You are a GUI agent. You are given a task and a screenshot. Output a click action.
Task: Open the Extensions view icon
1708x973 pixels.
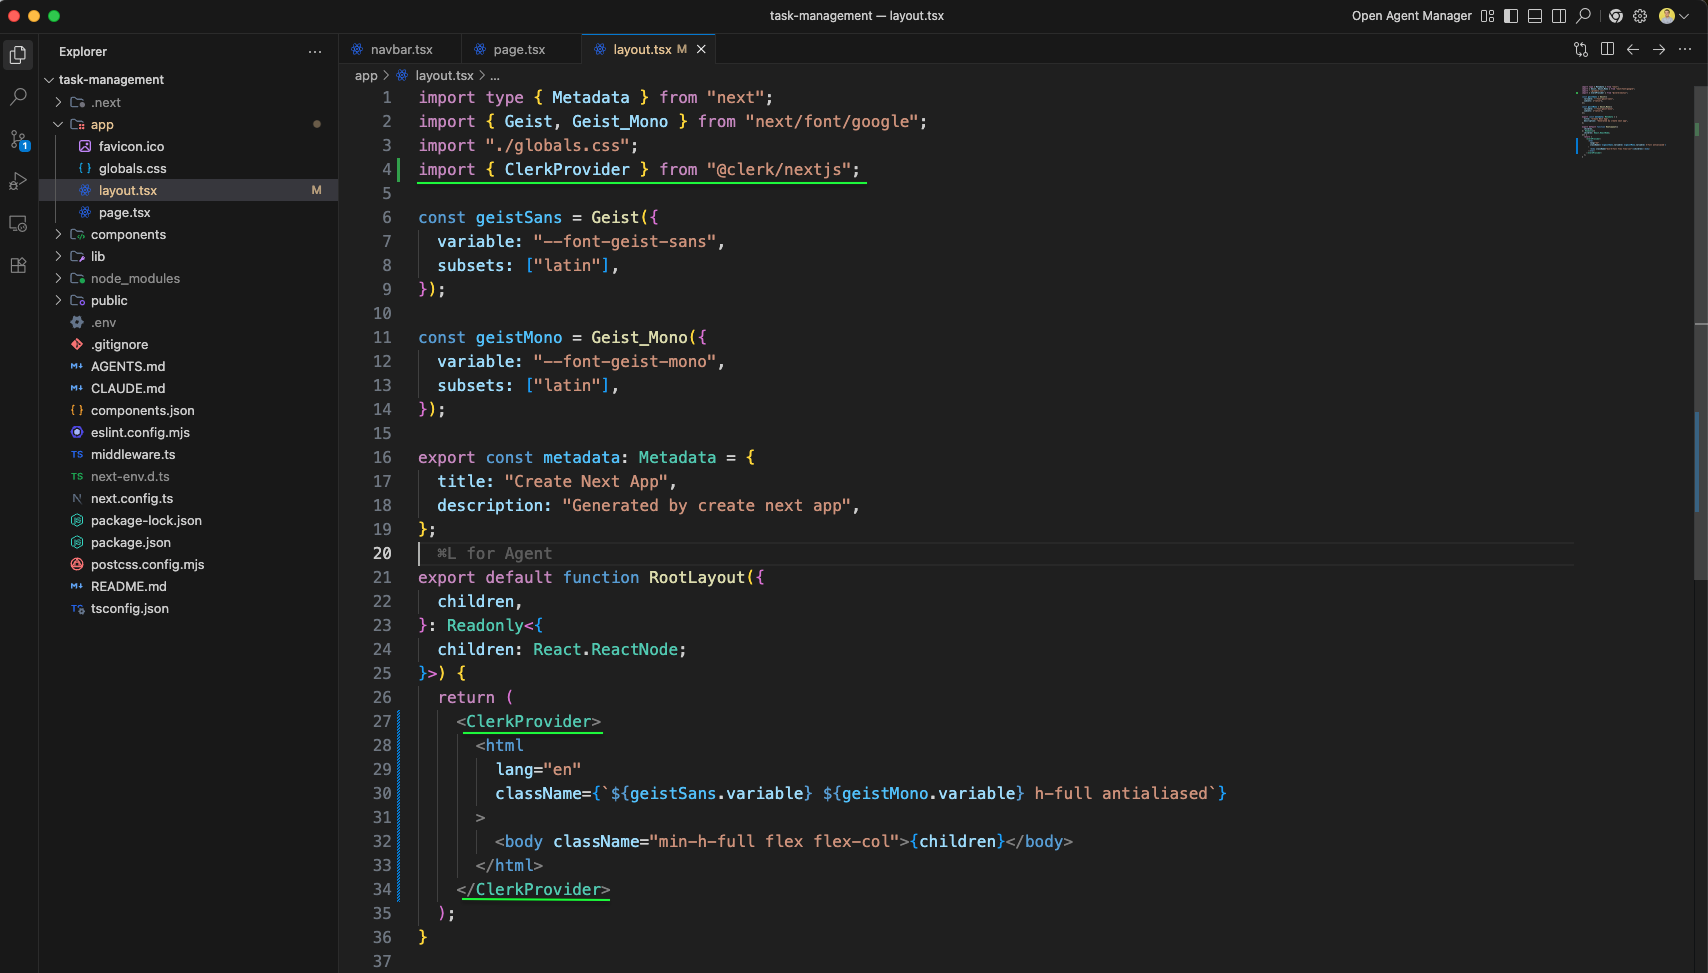click(x=18, y=265)
